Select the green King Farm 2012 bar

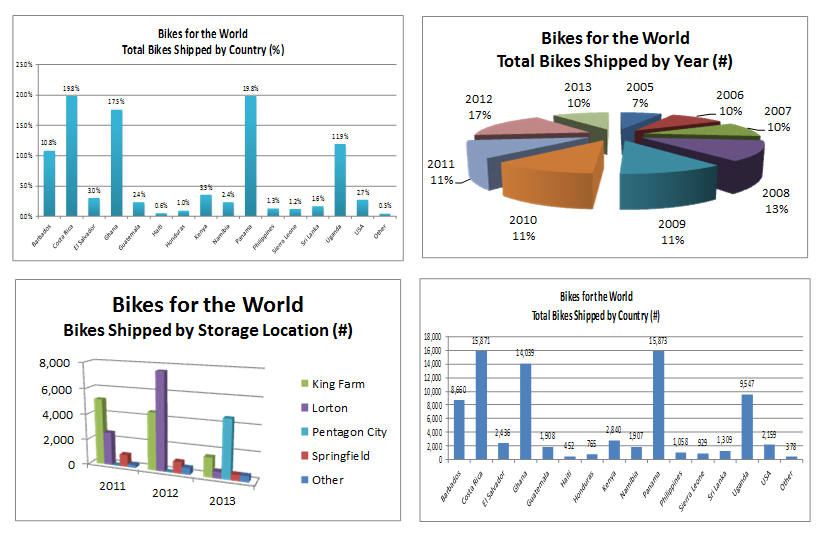[152, 440]
